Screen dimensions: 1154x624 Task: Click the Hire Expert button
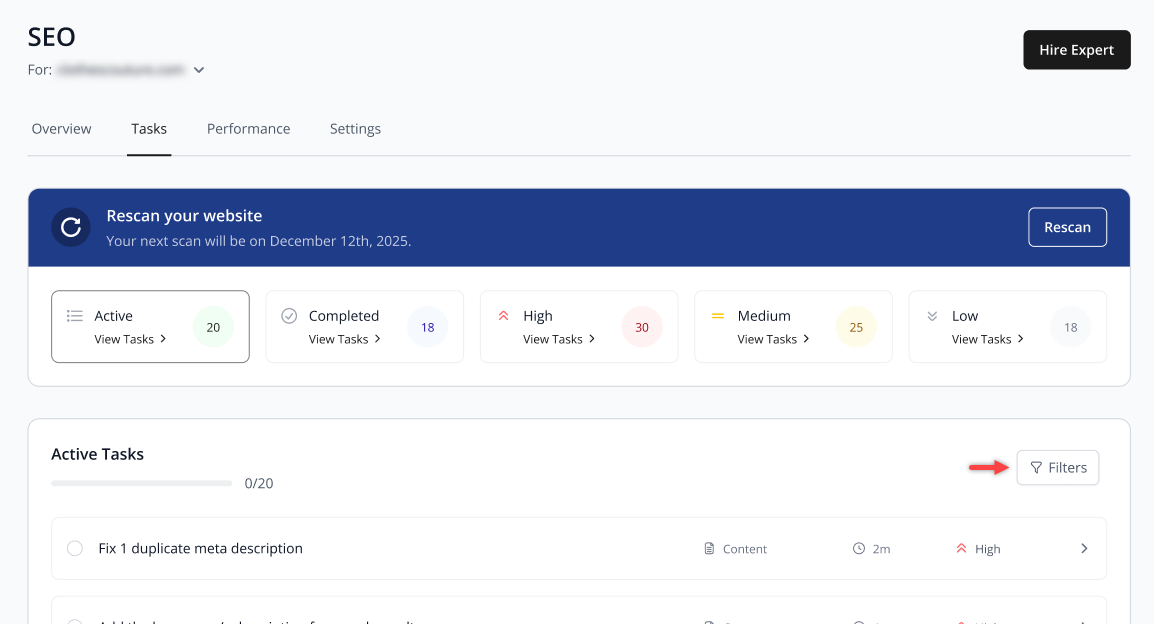pyautogui.click(x=1077, y=50)
